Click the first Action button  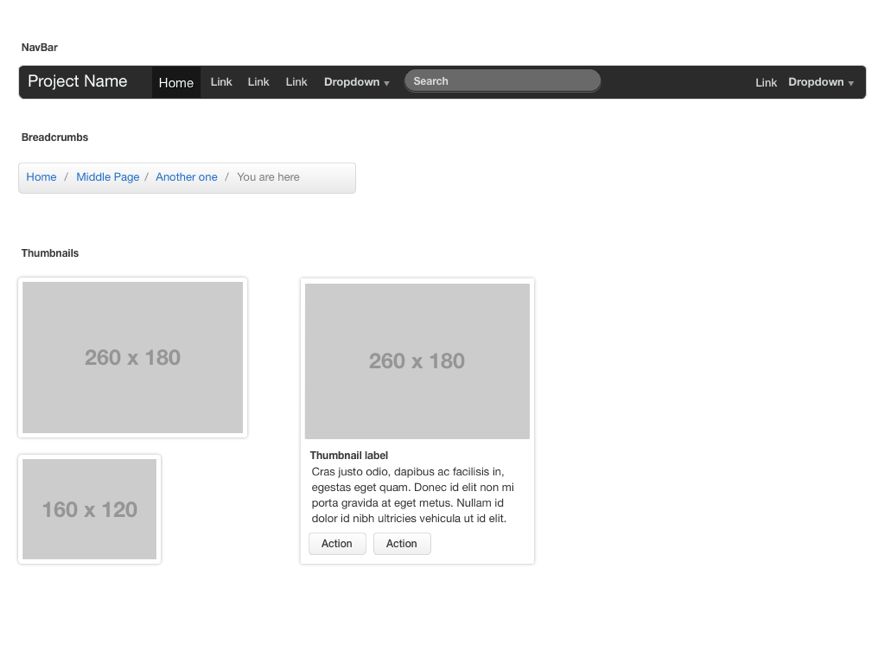pos(337,543)
